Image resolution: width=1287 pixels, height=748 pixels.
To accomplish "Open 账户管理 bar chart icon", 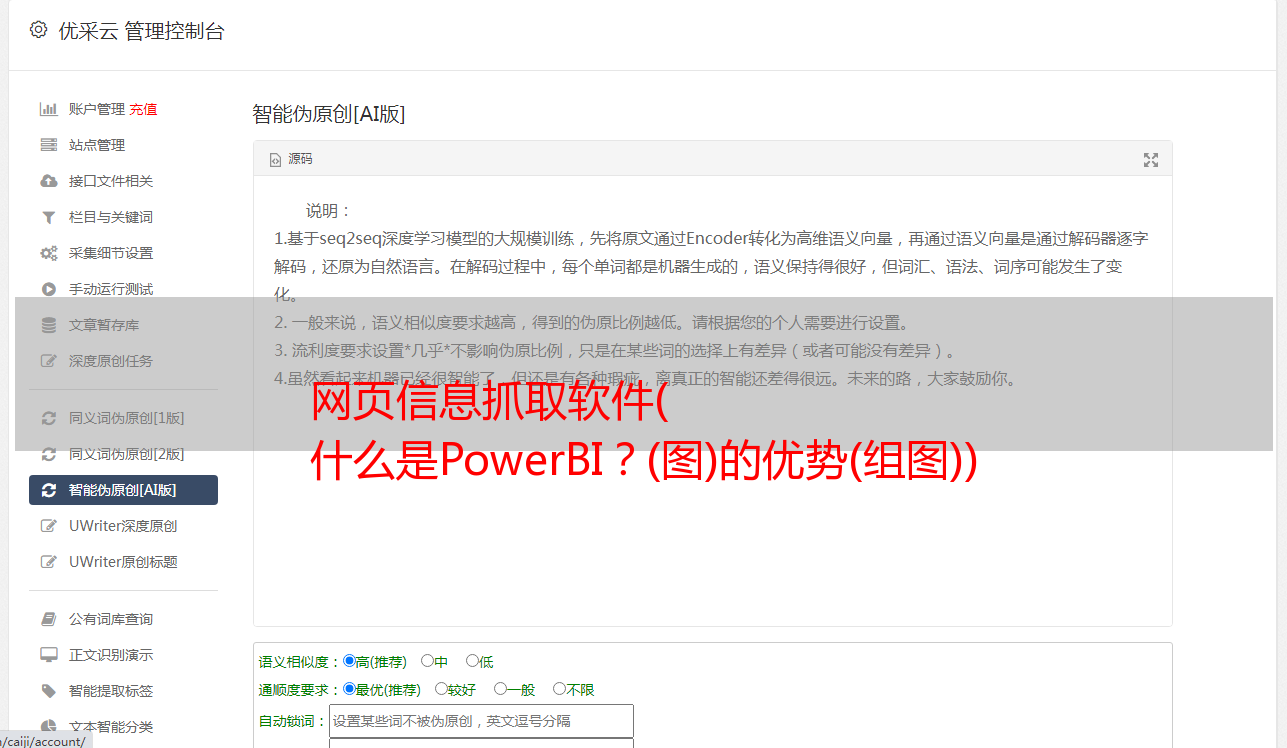I will point(48,109).
